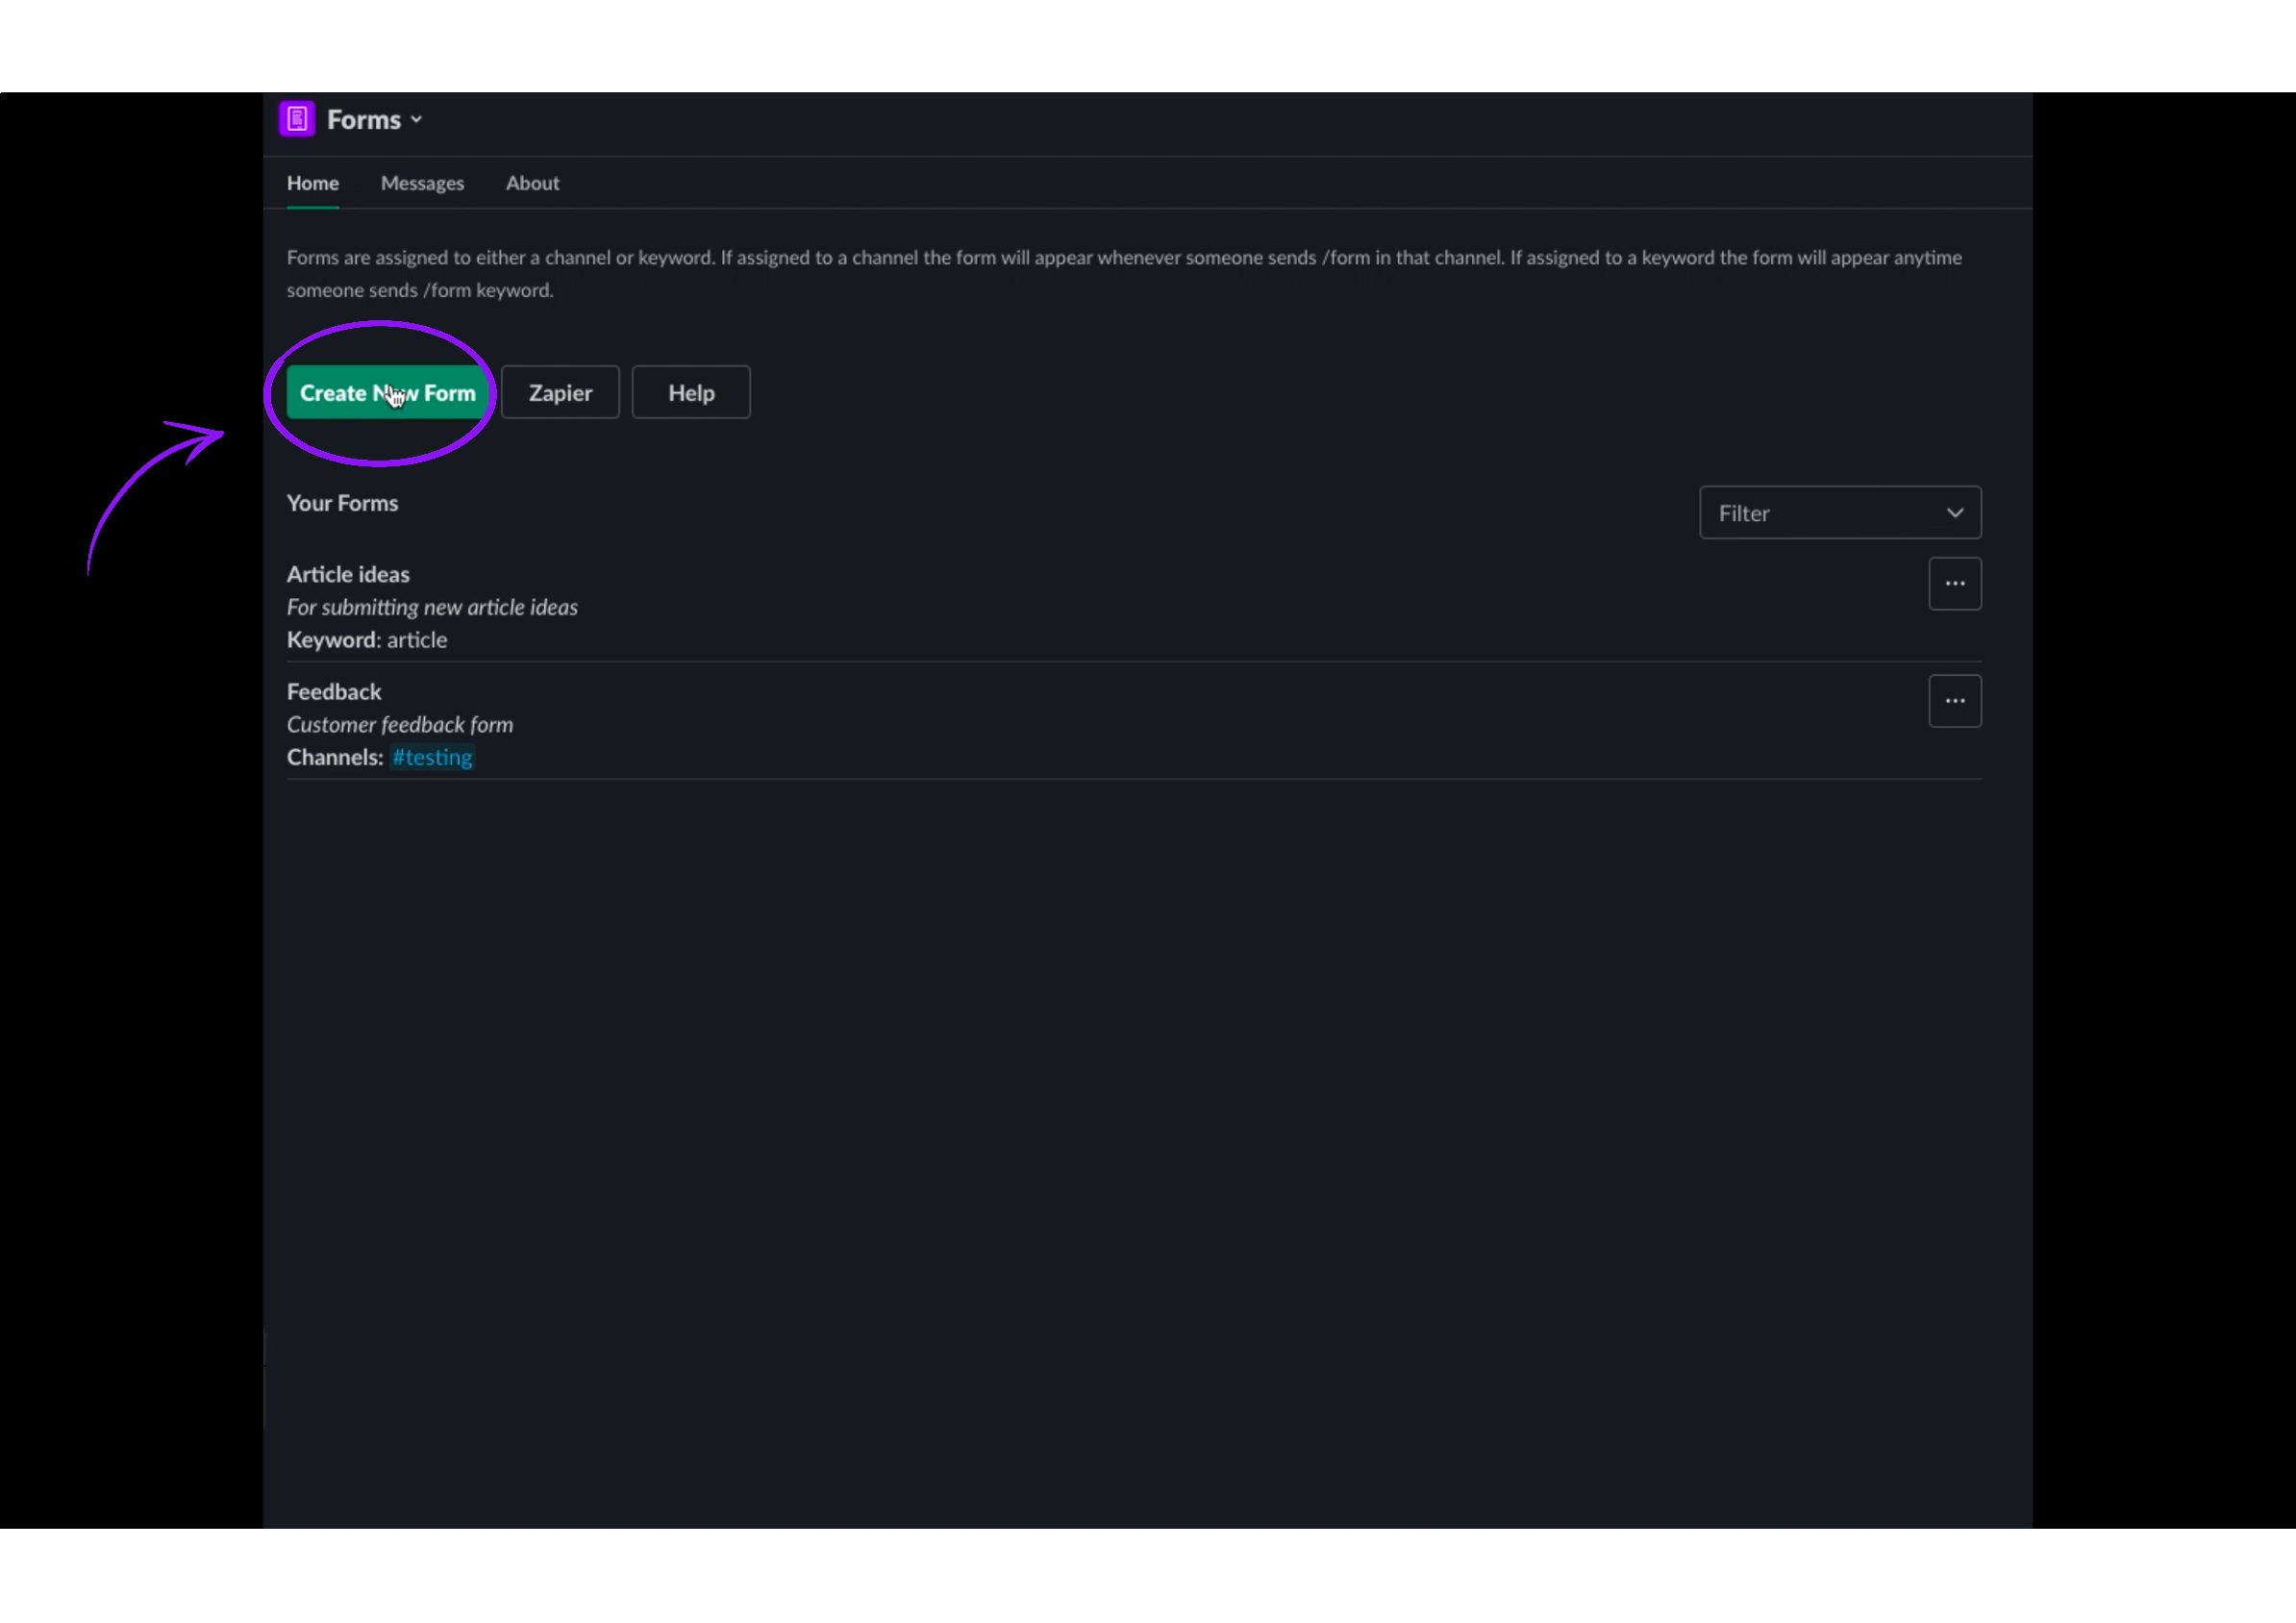Click the Filter dropdown chevron icon
Screen dimensions: 2296x1623
pos(1957,512)
